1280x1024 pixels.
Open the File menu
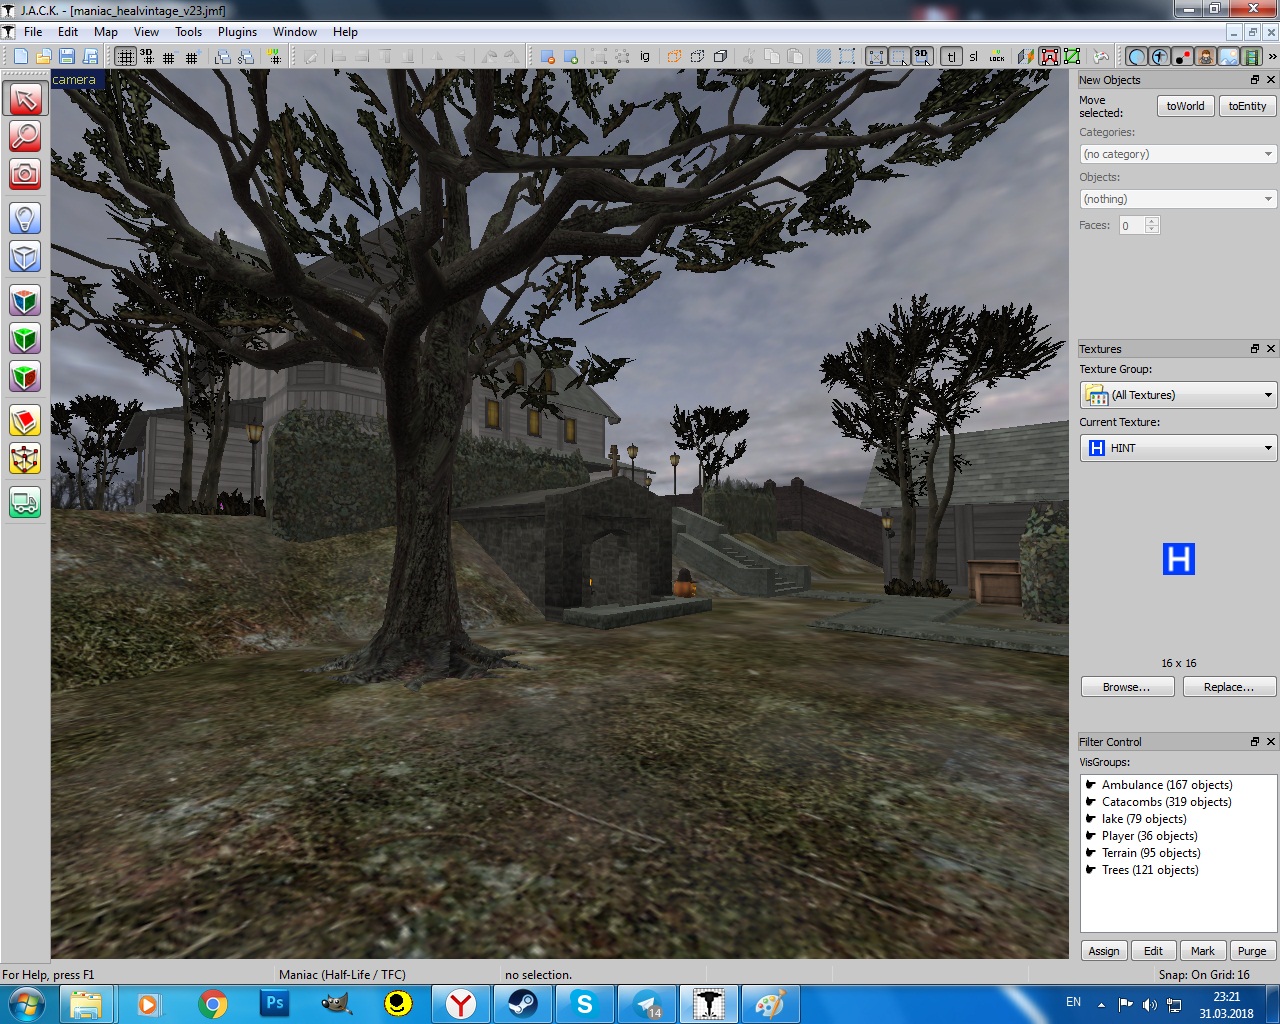click(33, 32)
